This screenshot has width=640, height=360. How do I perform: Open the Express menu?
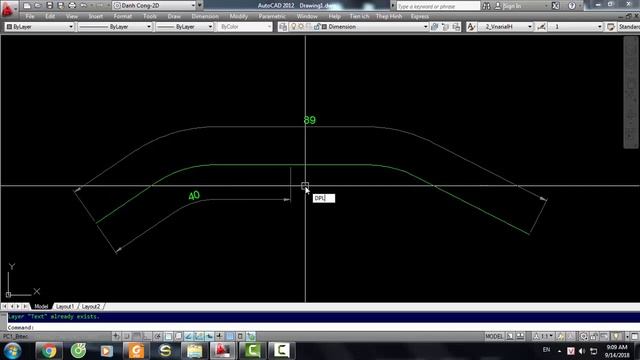(x=420, y=16)
